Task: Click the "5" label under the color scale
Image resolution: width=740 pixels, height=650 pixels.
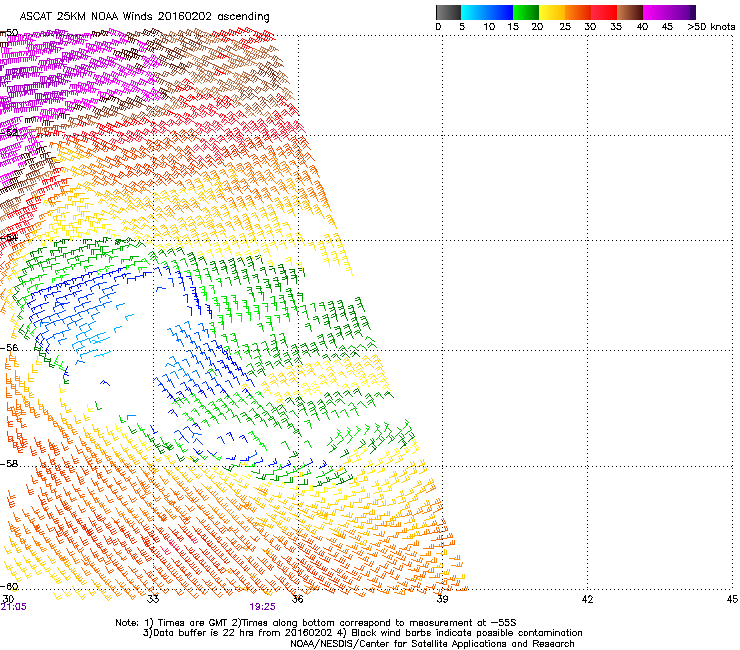Action: pos(462,27)
